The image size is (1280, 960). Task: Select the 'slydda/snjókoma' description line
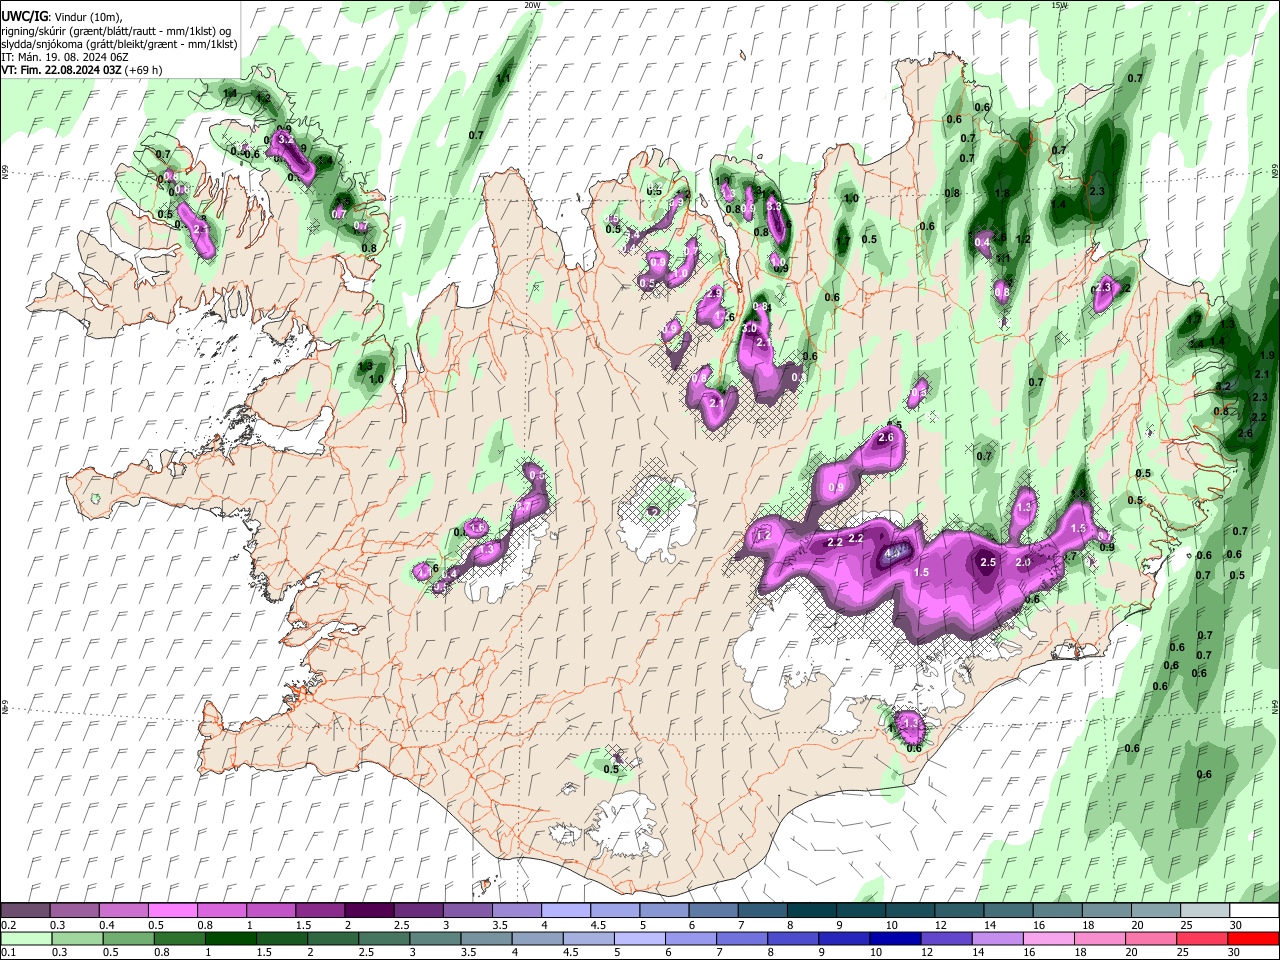tap(120, 44)
